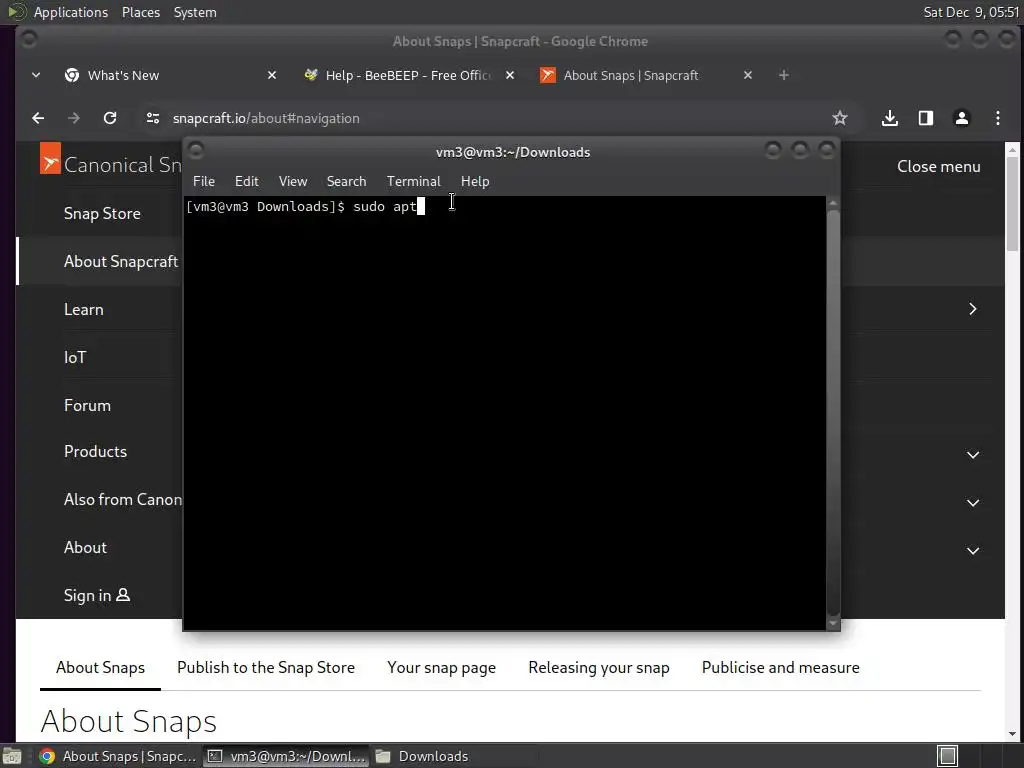This screenshot has height=768, width=1024.
Task: Open Chrome downloads icon
Action: coord(889,118)
